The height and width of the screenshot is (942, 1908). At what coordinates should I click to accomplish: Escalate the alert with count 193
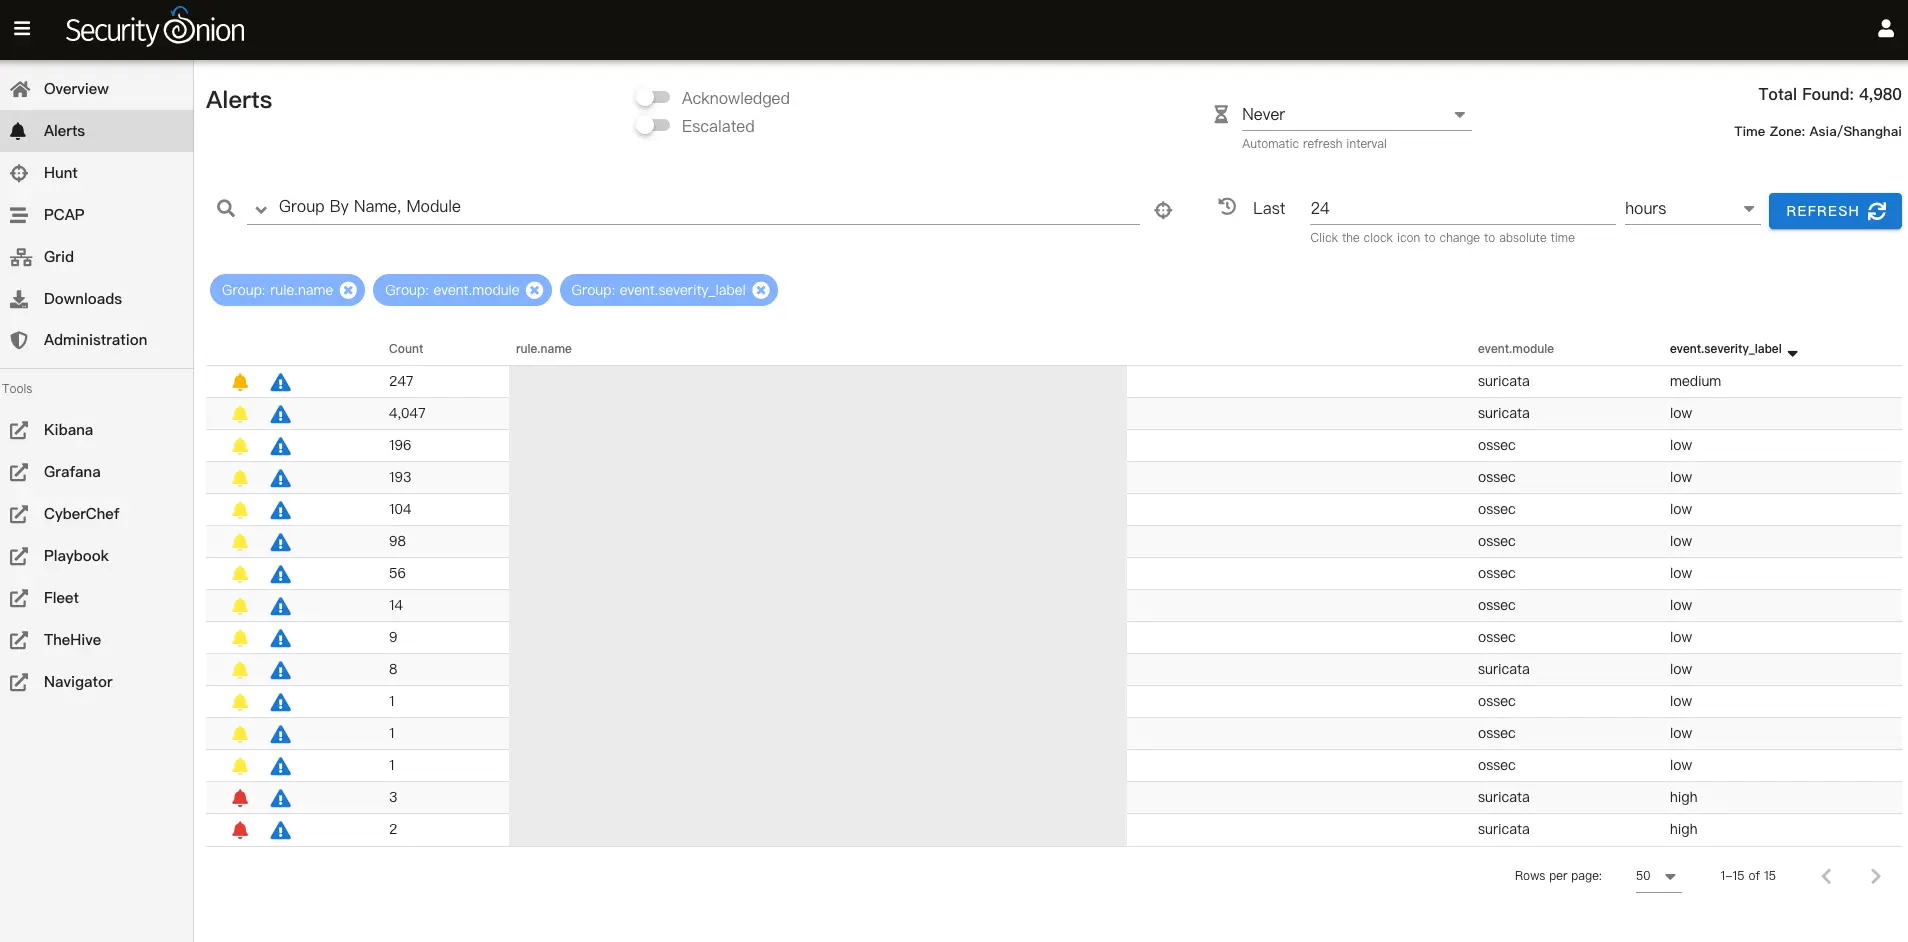click(x=281, y=478)
